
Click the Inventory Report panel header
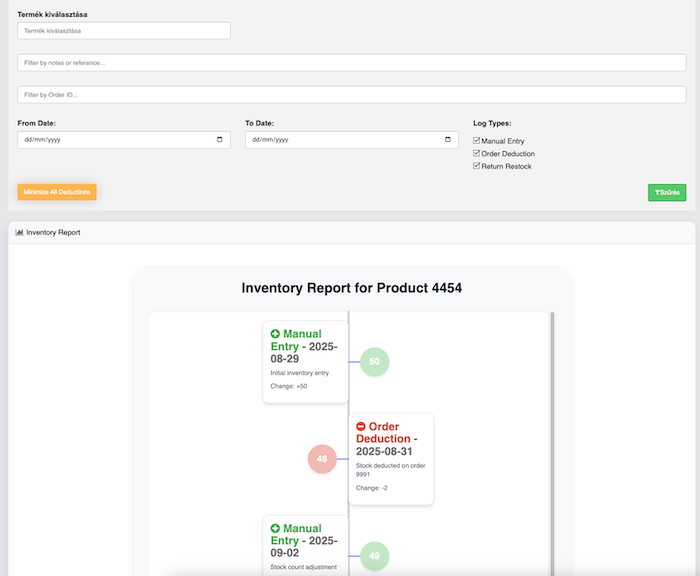[350, 232]
